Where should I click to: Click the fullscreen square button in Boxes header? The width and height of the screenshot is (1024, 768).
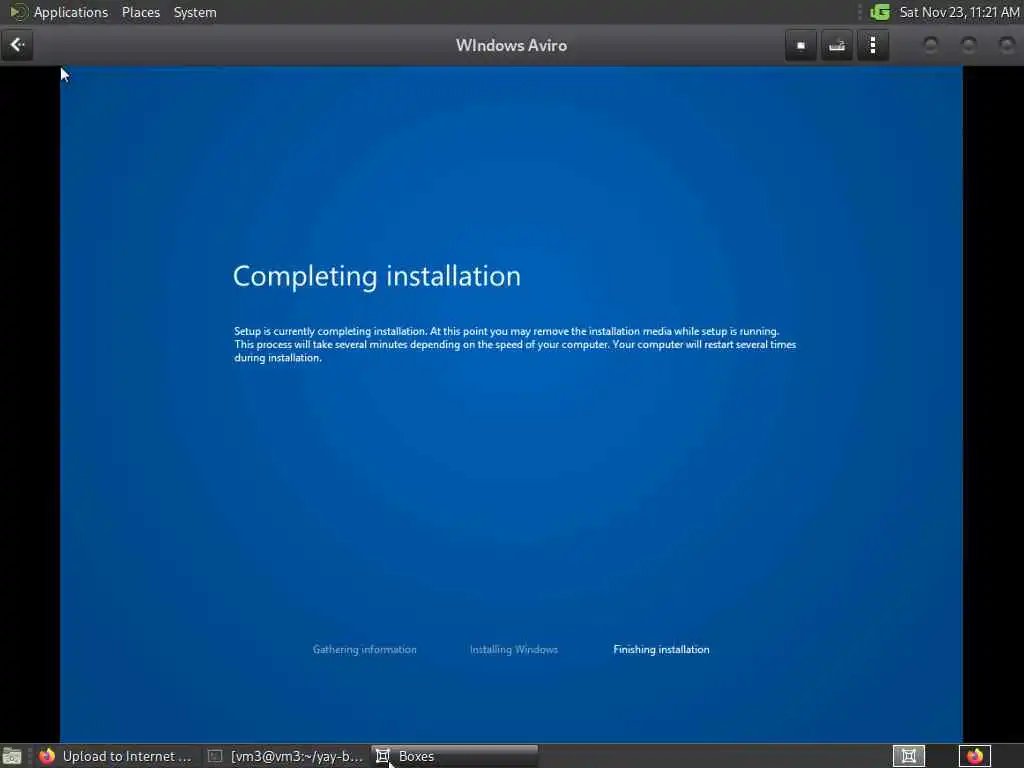point(801,46)
